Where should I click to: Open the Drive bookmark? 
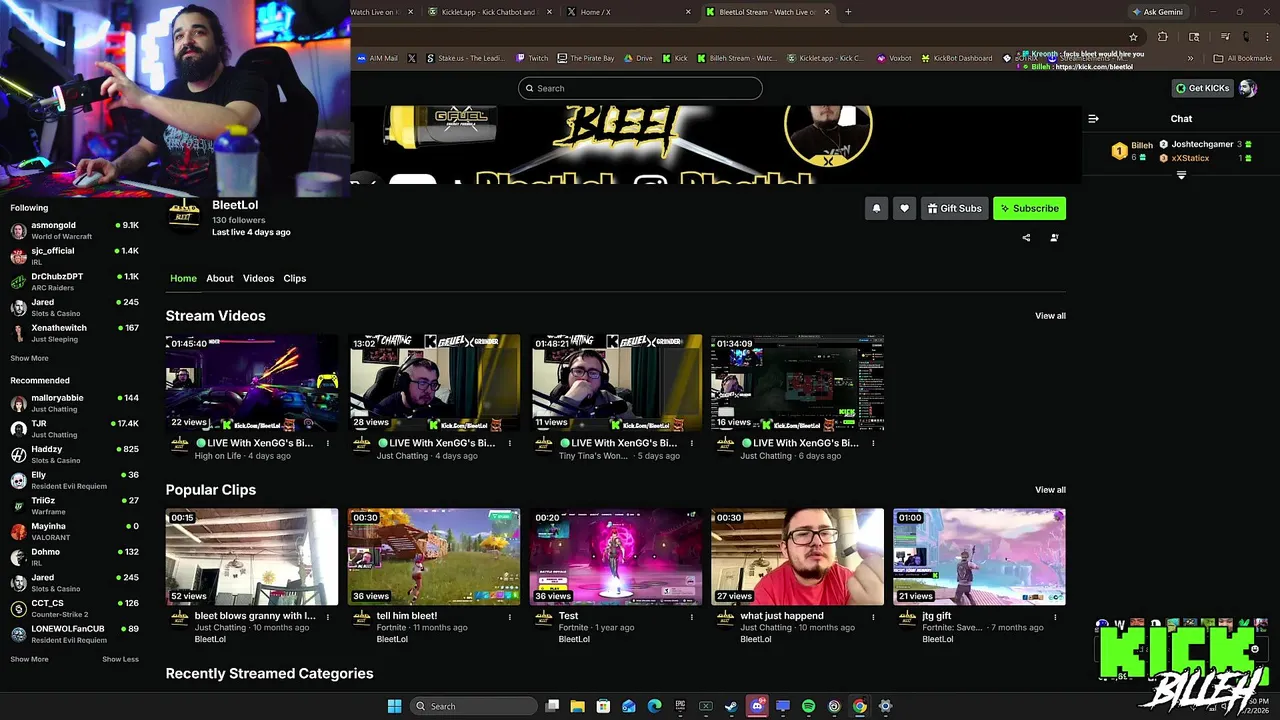[637, 58]
